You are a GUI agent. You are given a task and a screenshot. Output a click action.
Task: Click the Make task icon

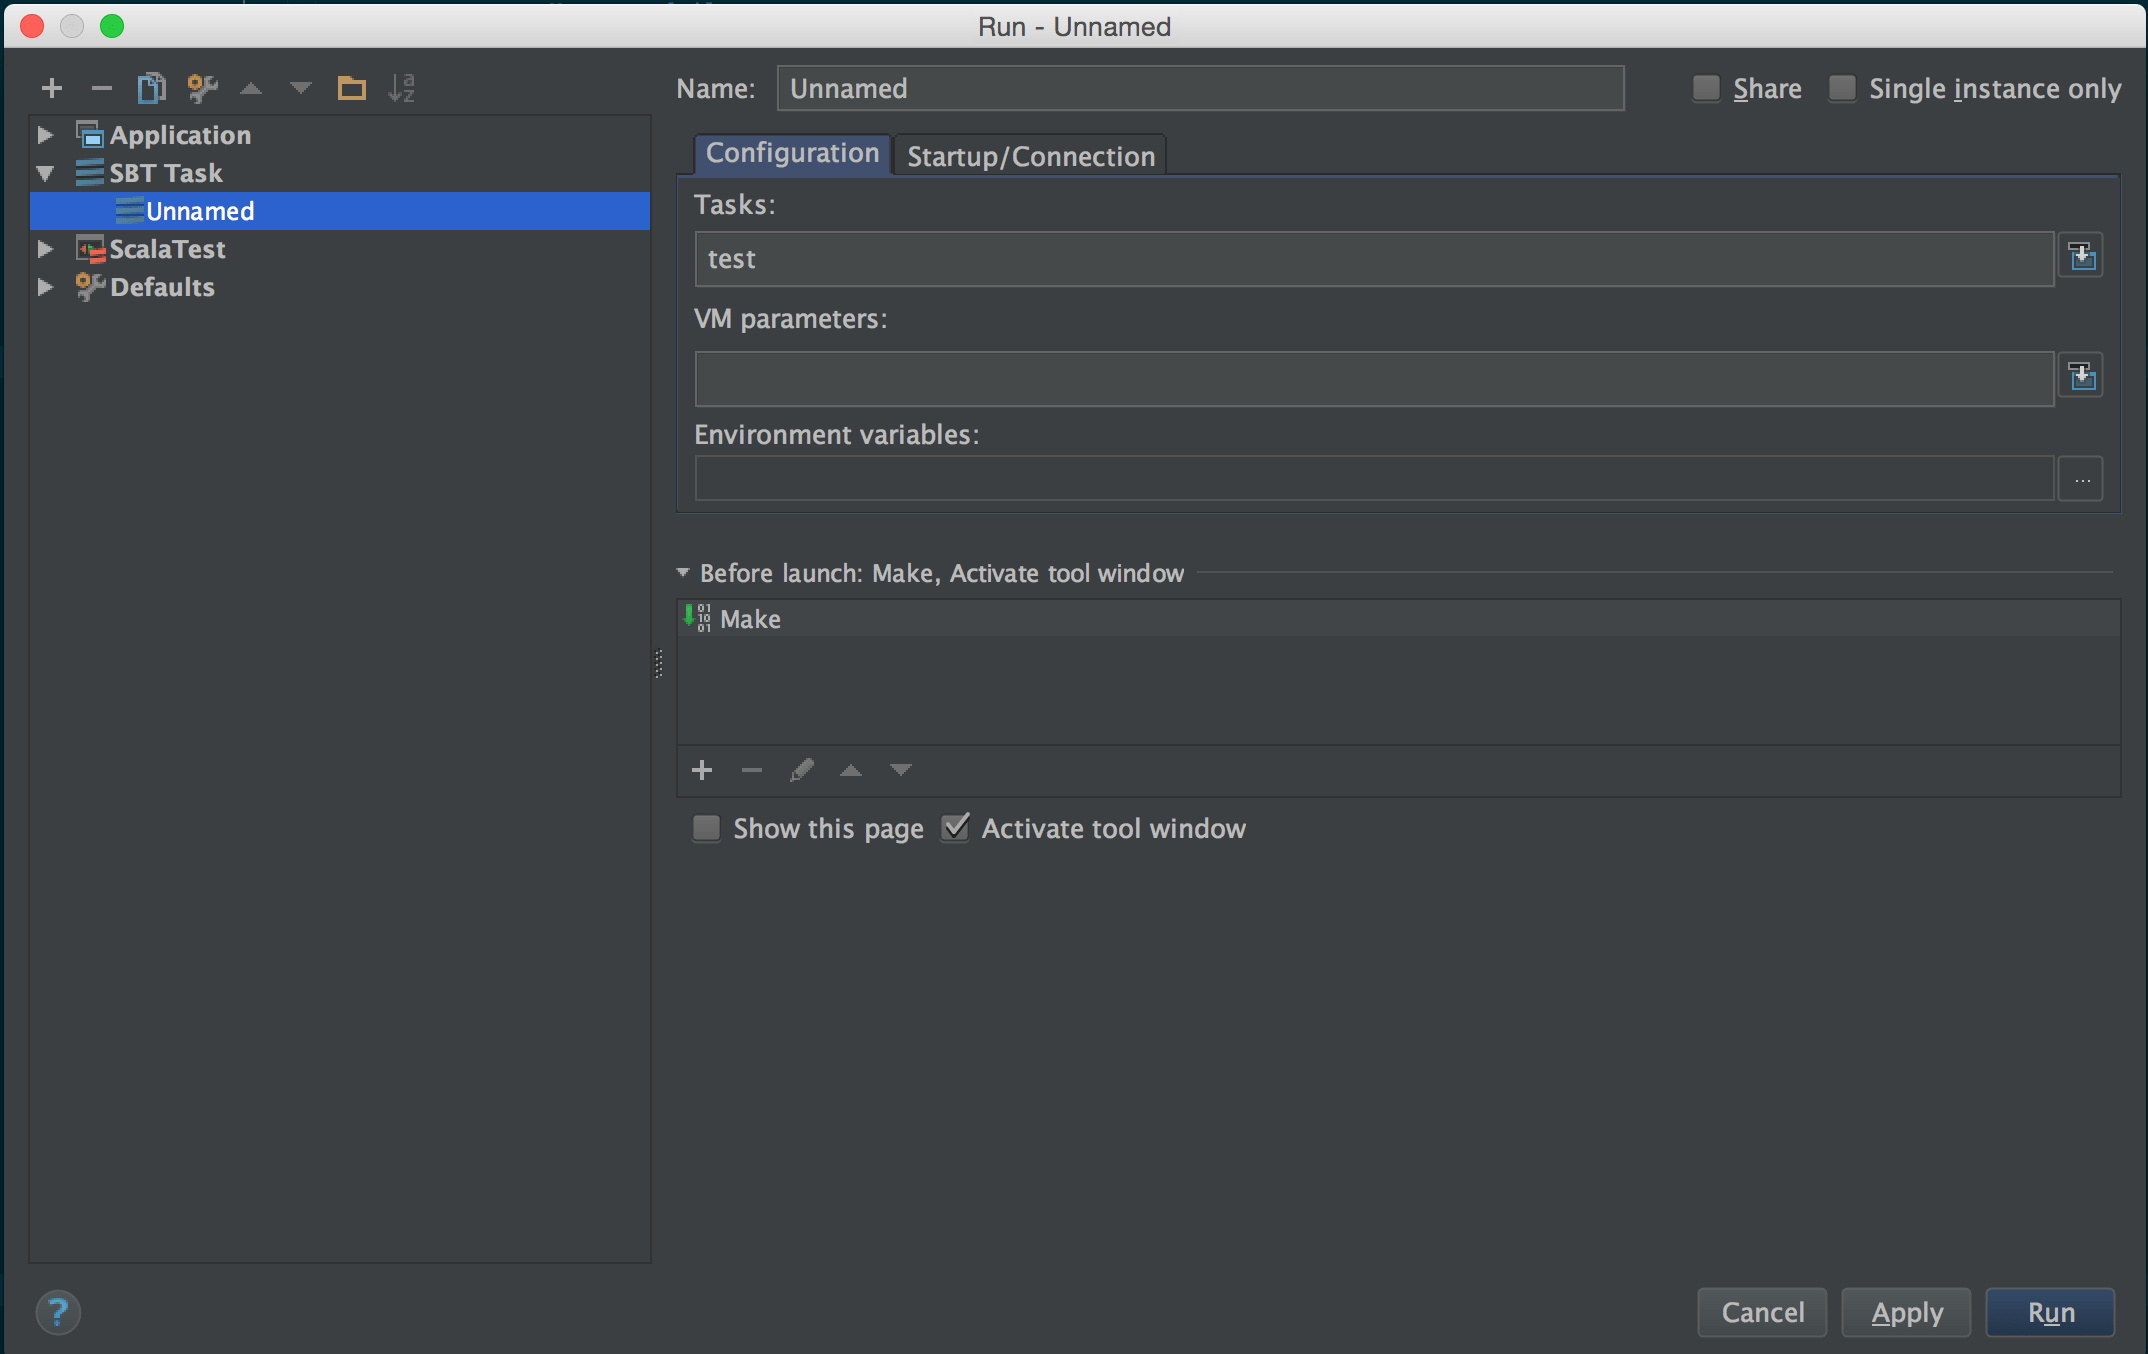point(697,618)
